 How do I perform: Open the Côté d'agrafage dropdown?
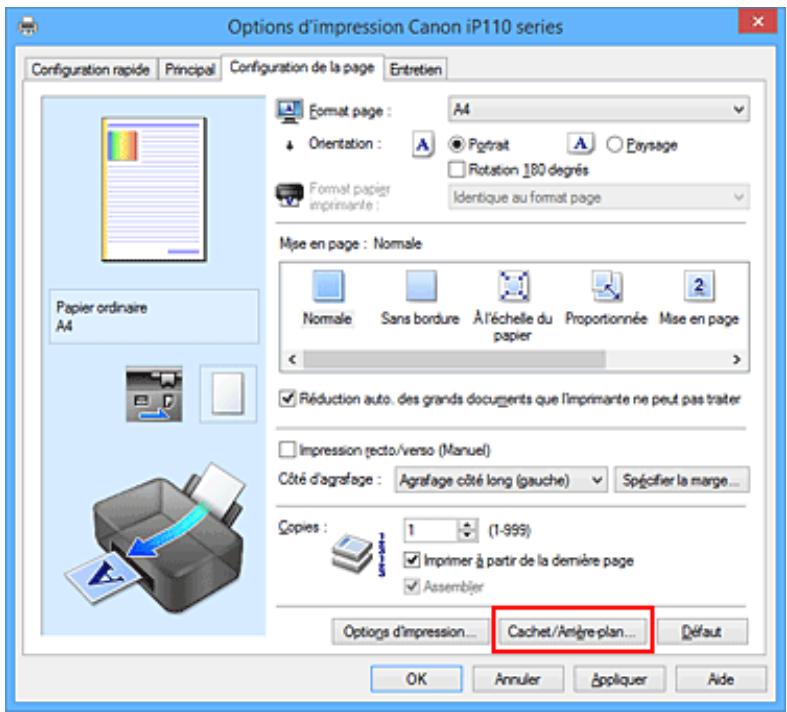501,480
